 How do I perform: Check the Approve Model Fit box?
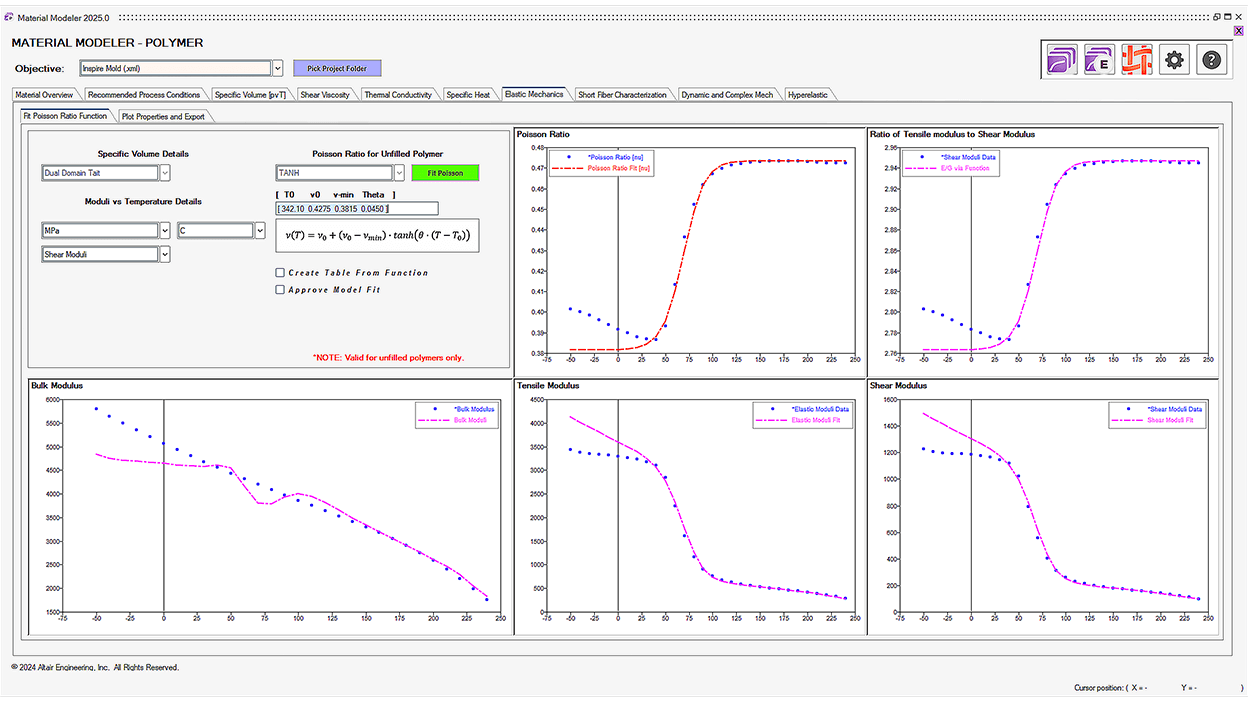(280, 290)
